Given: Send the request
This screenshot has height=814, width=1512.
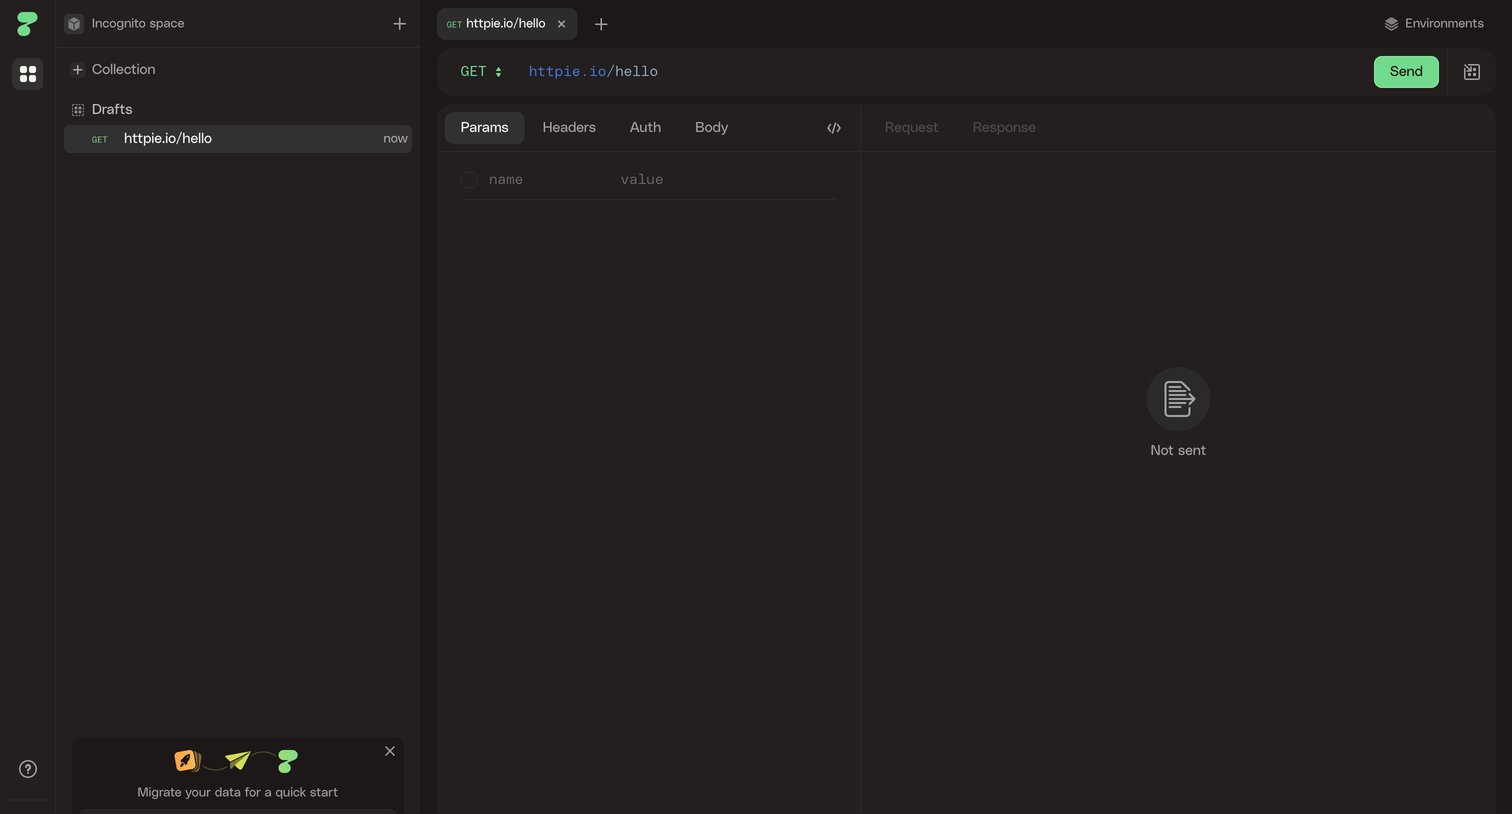Looking at the screenshot, I should pyautogui.click(x=1406, y=72).
